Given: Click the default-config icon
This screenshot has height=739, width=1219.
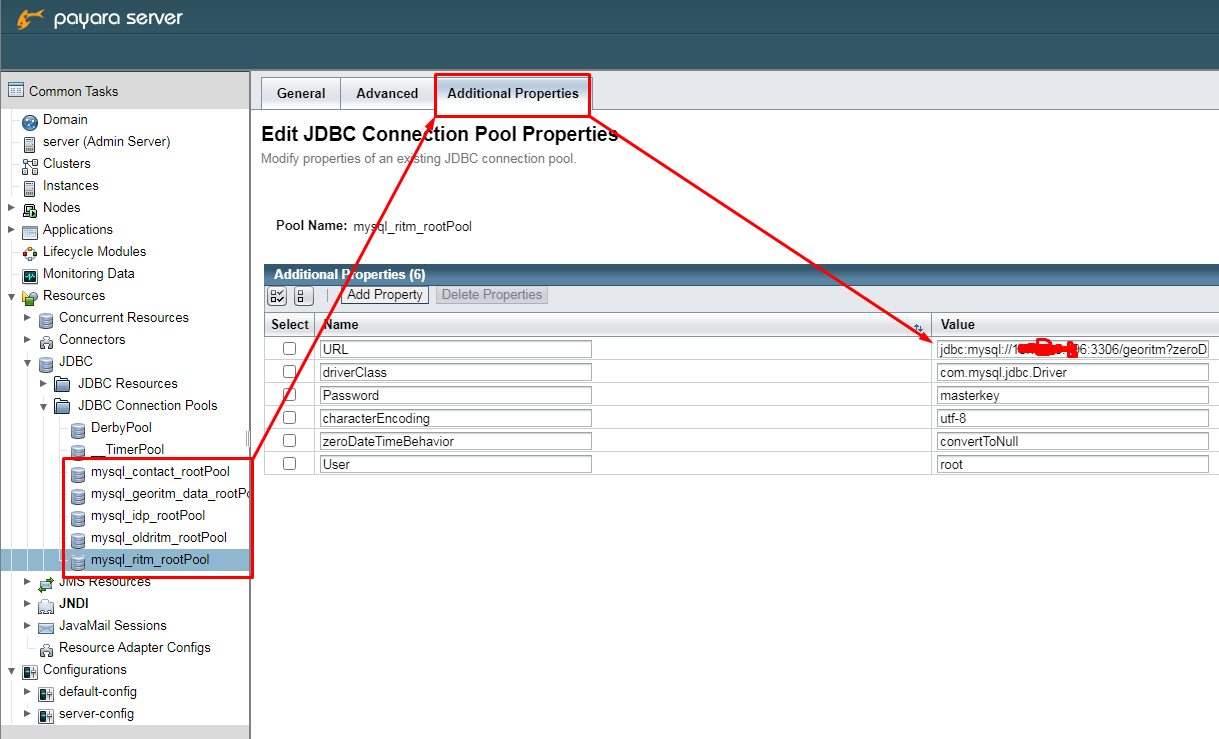Looking at the screenshot, I should (x=46, y=692).
